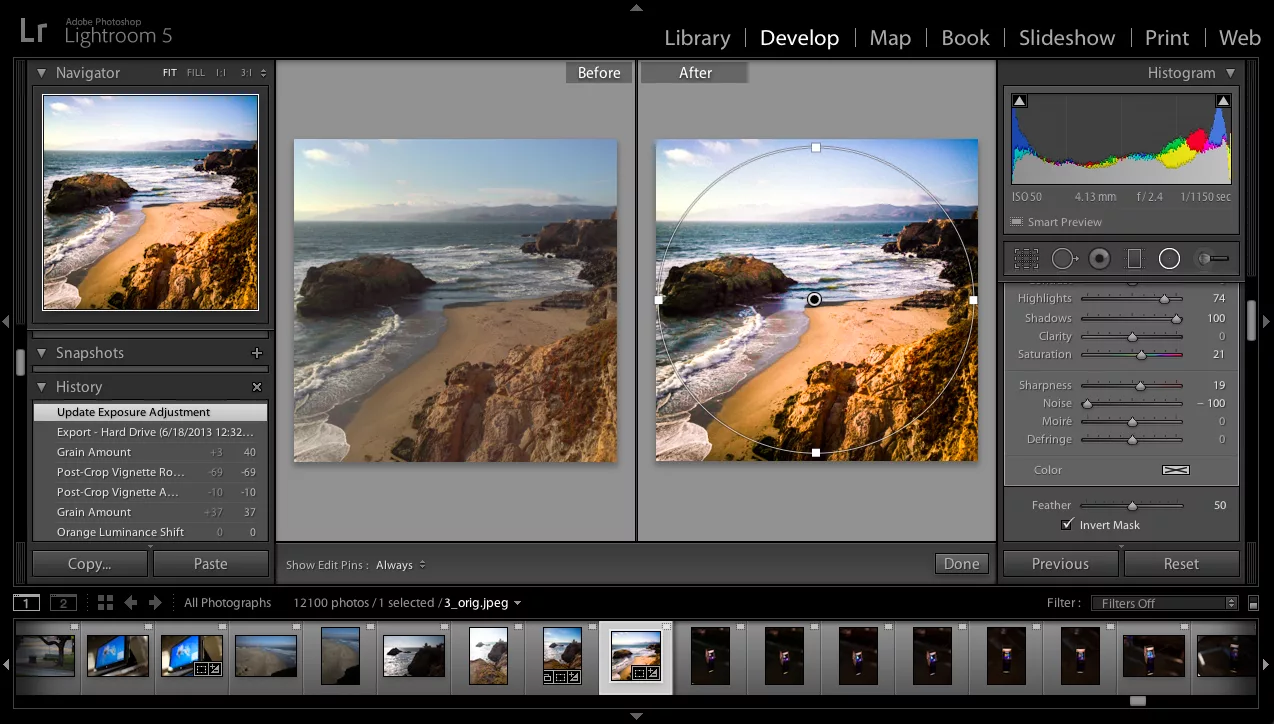The width and height of the screenshot is (1274, 724).
Task: Click the Done button
Action: pyautogui.click(x=961, y=564)
